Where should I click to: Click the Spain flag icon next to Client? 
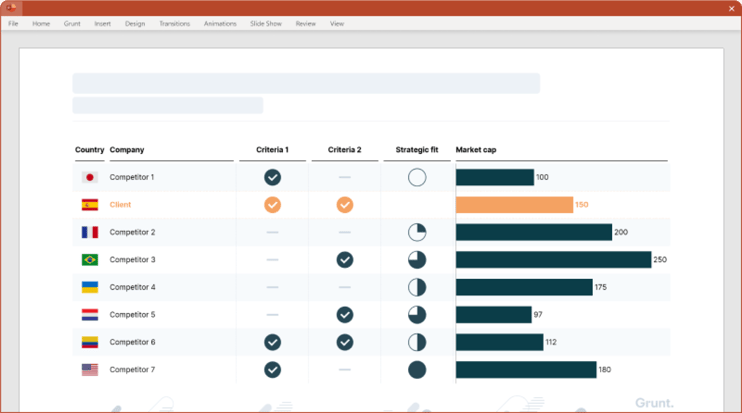(x=90, y=205)
